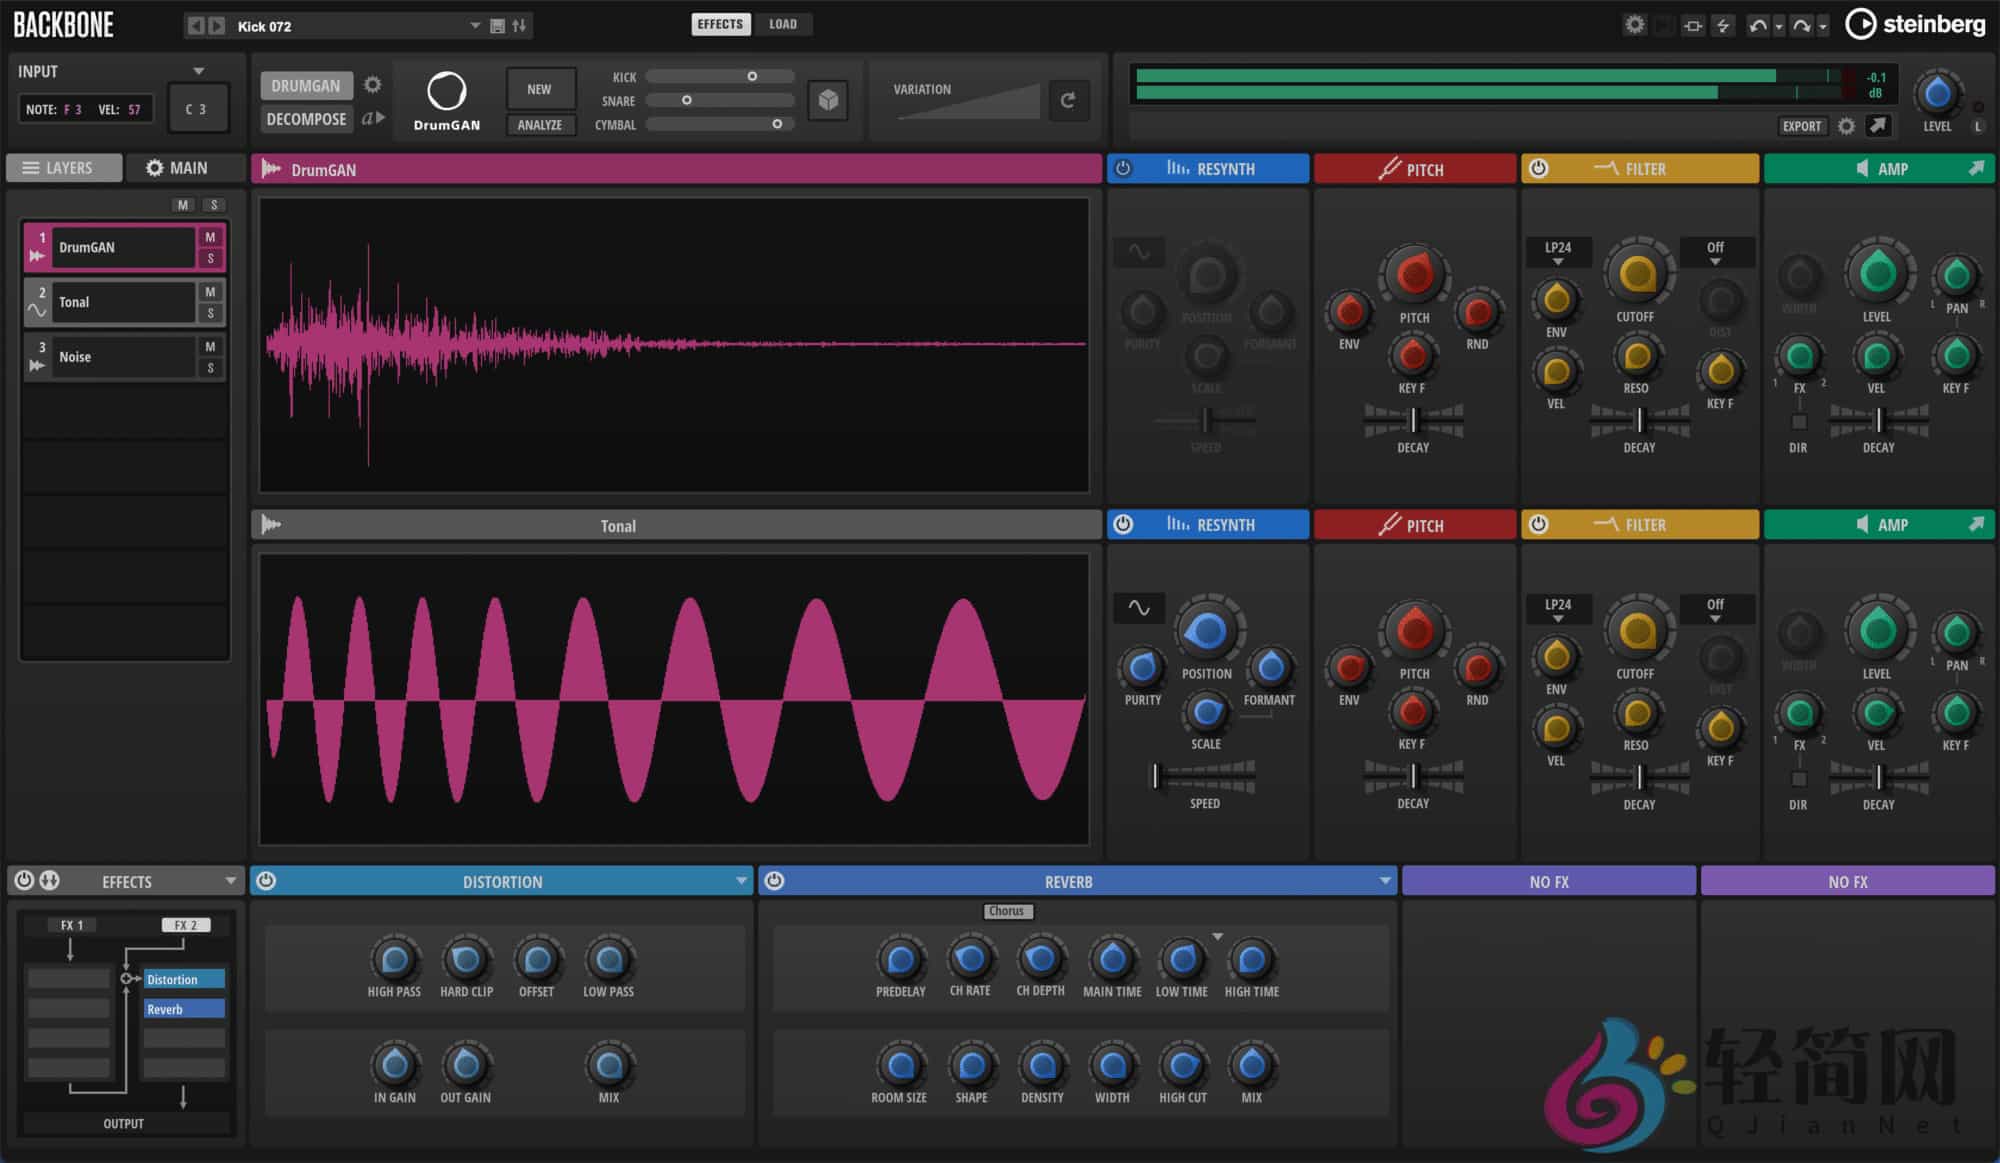Open the export settings gear icon
This screenshot has width=2000, height=1163.
click(x=1847, y=126)
